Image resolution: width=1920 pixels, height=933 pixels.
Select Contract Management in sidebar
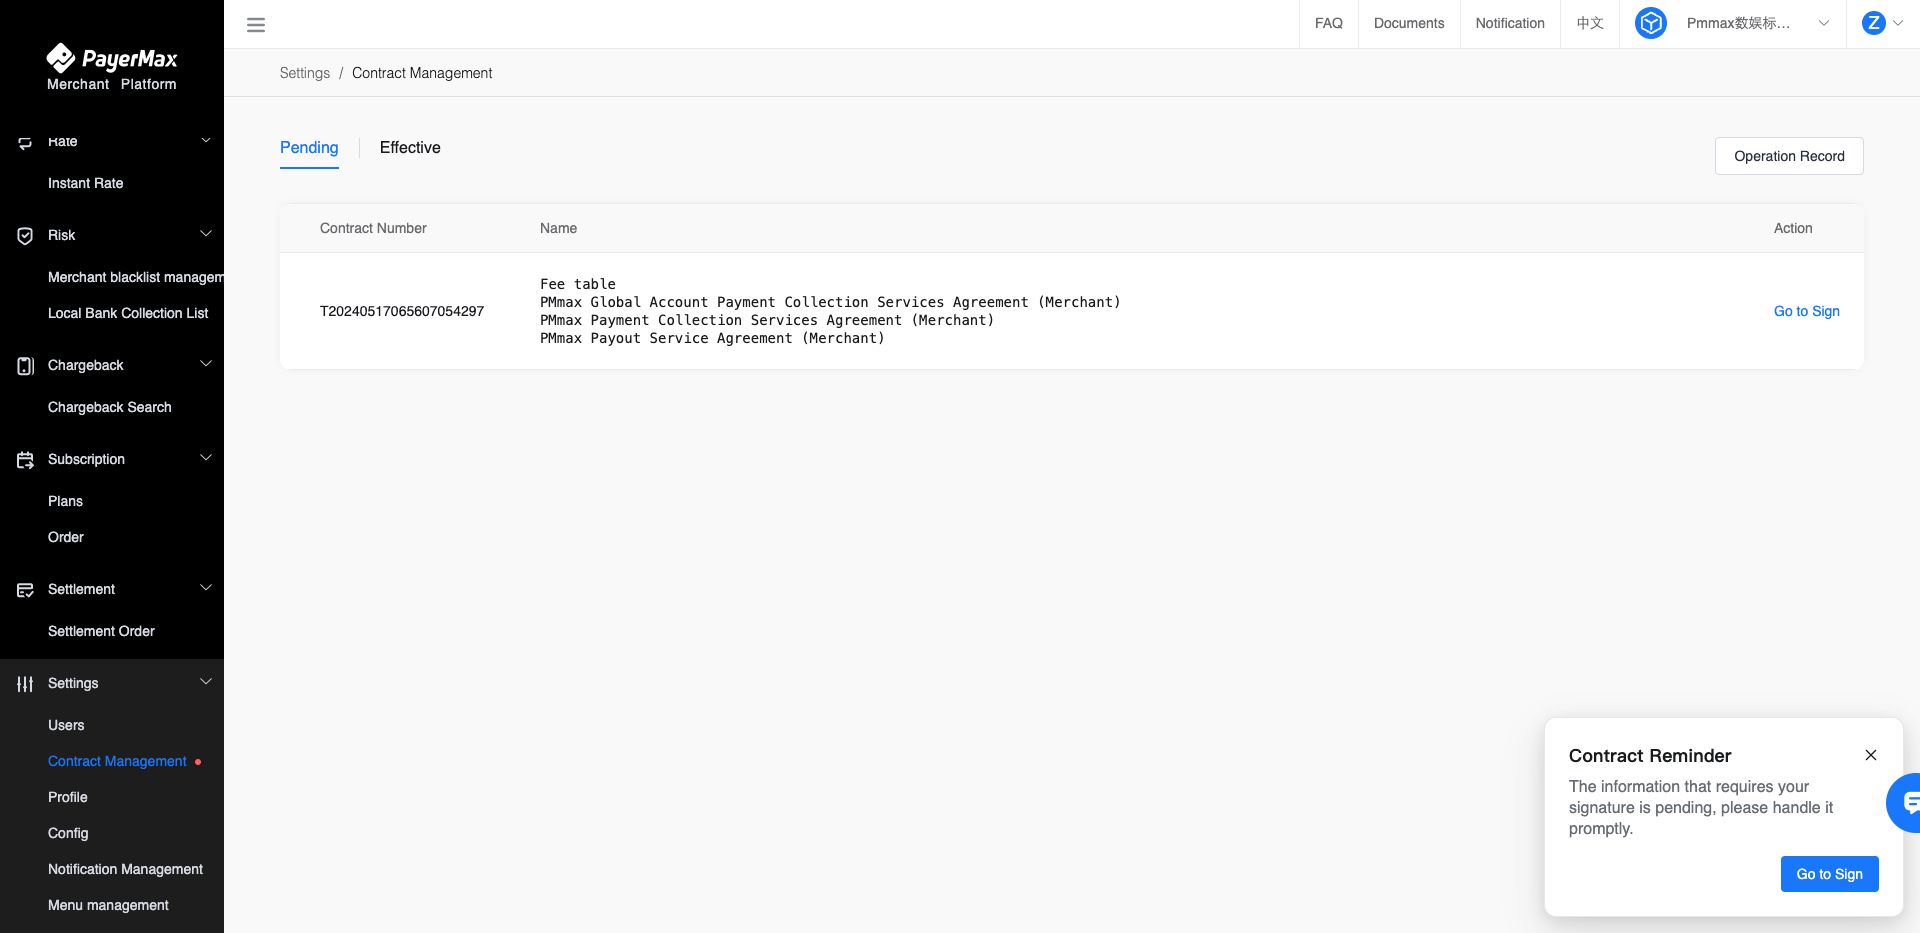(x=117, y=762)
